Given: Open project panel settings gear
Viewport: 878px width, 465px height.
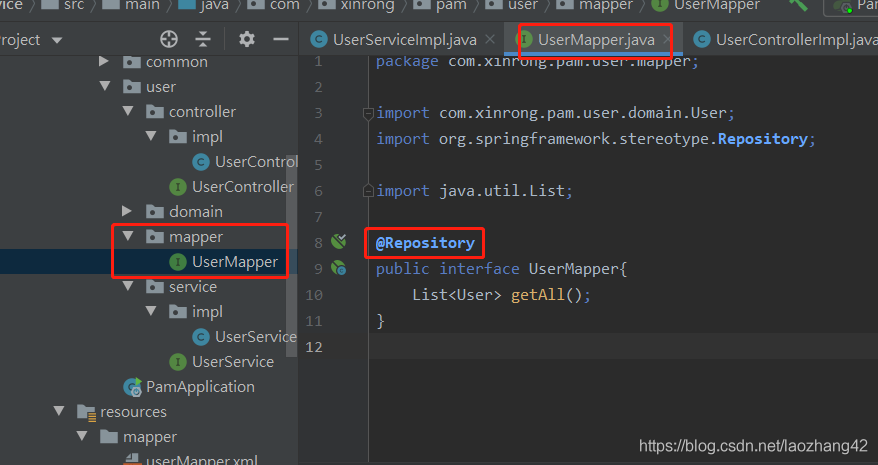Looking at the screenshot, I should (247, 39).
